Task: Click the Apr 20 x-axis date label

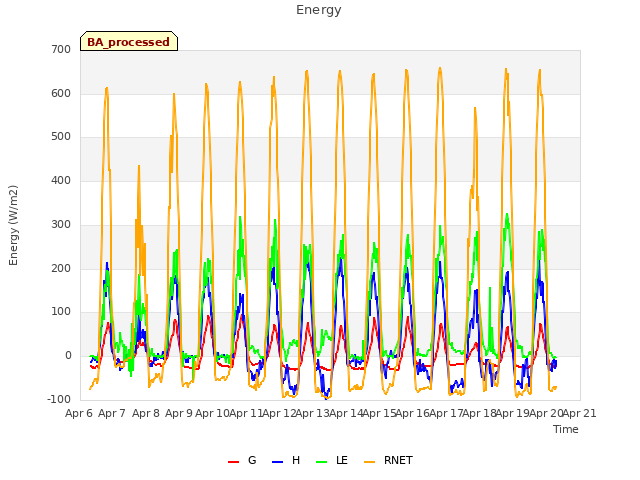Action: pyautogui.click(x=547, y=413)
